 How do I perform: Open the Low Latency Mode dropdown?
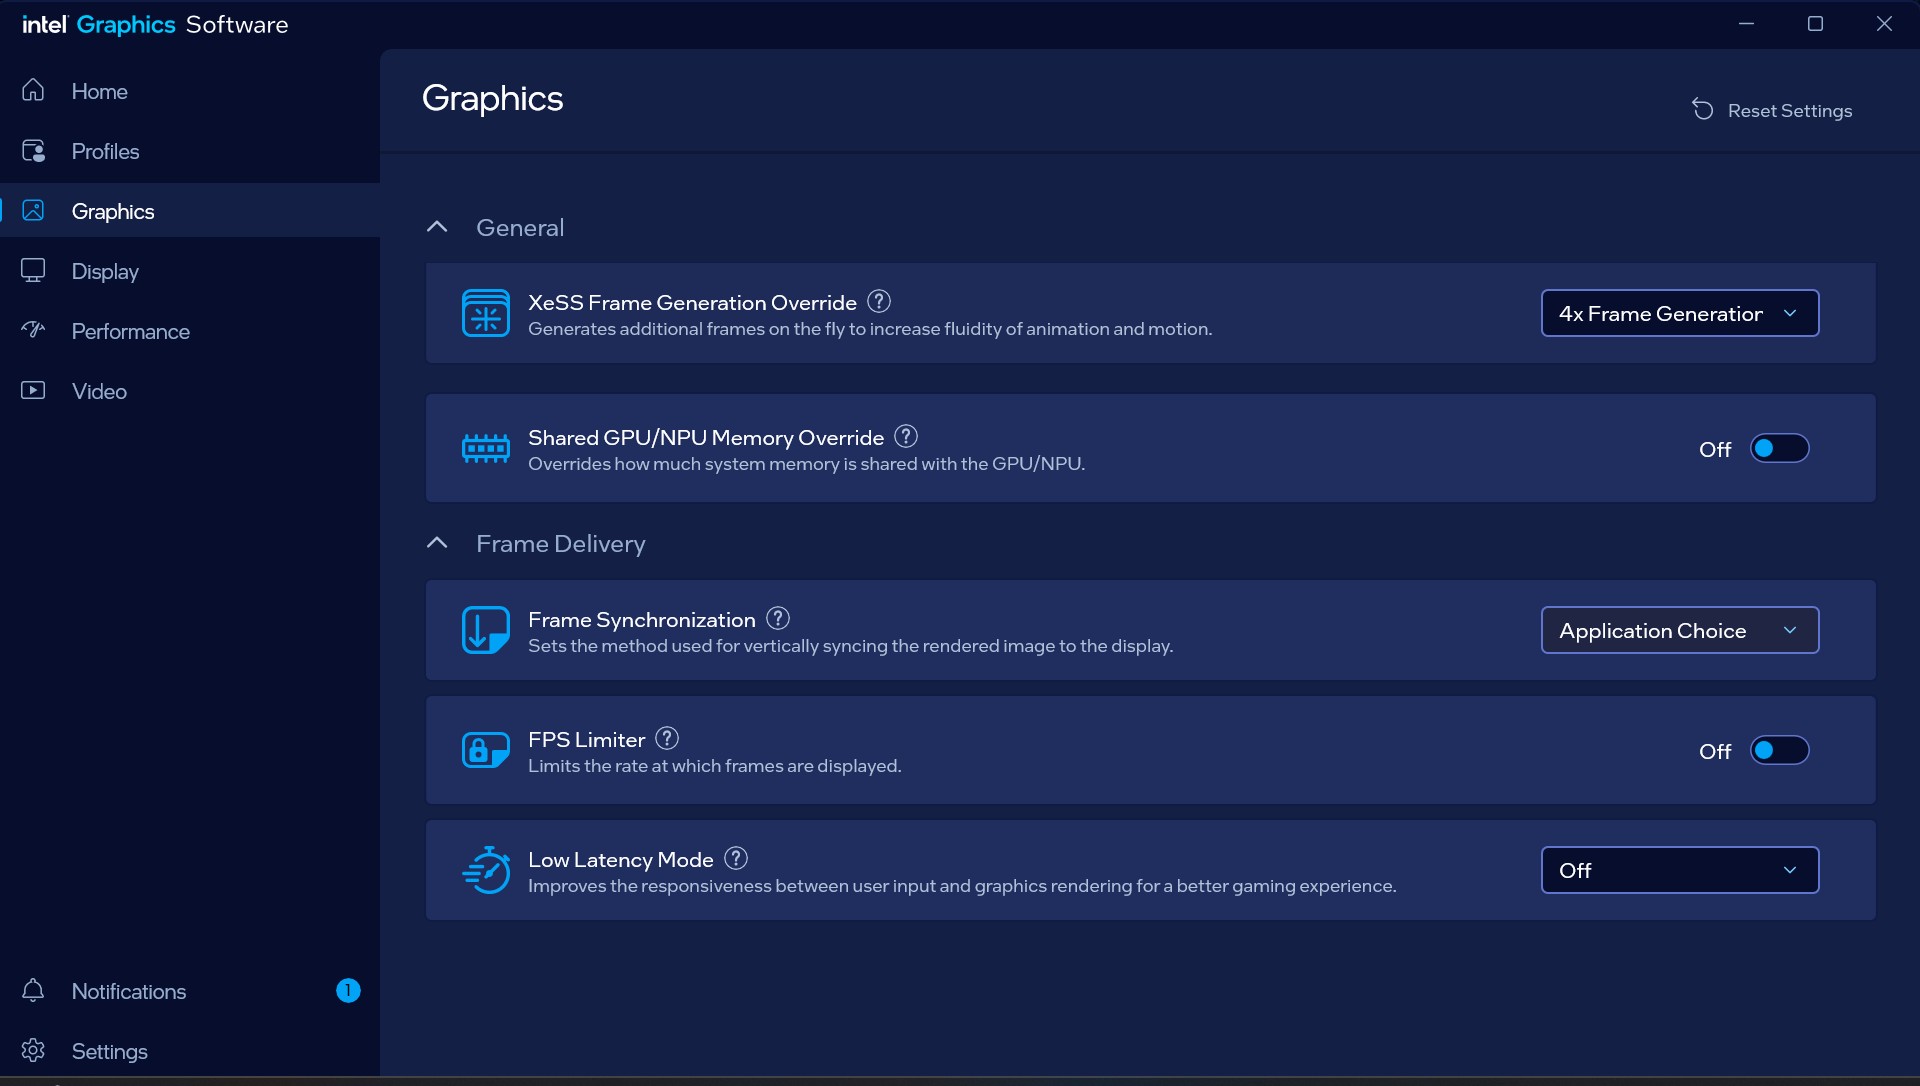[1679, 870]
